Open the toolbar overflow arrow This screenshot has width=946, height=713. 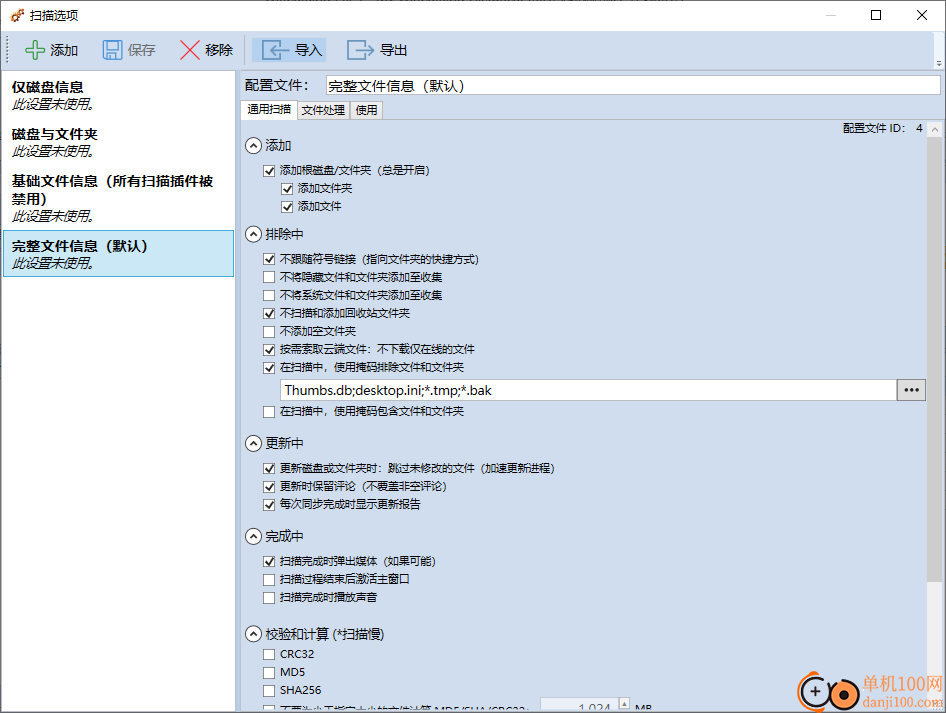pyautogui.click(x=939, y=63)
